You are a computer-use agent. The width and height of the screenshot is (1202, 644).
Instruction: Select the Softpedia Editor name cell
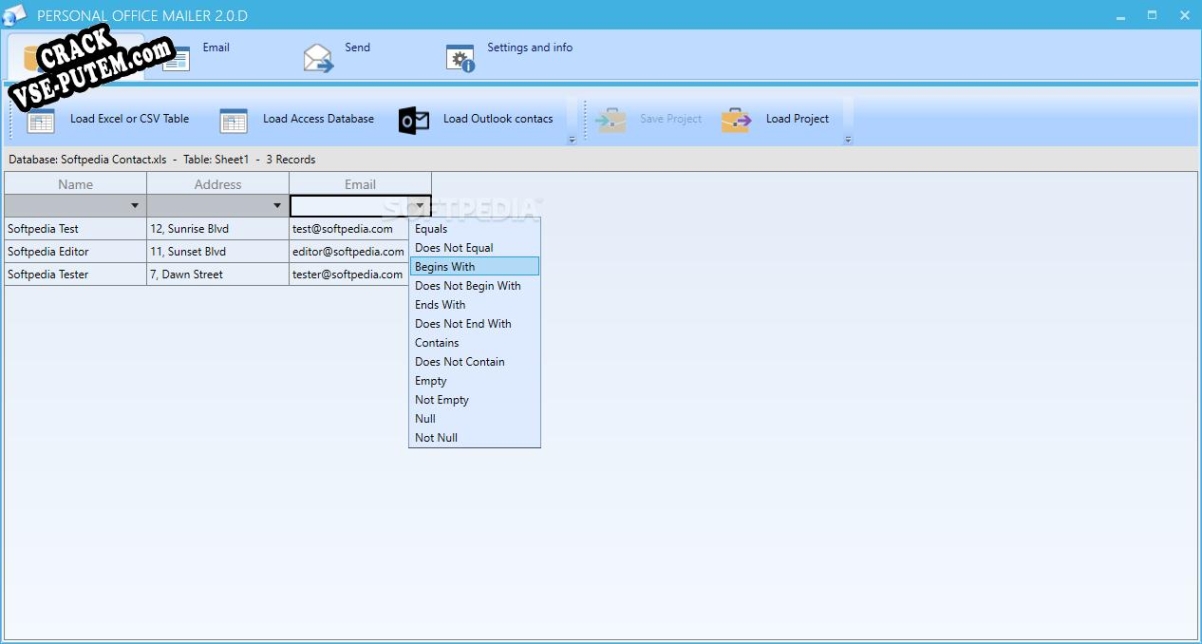coord(75,252)
